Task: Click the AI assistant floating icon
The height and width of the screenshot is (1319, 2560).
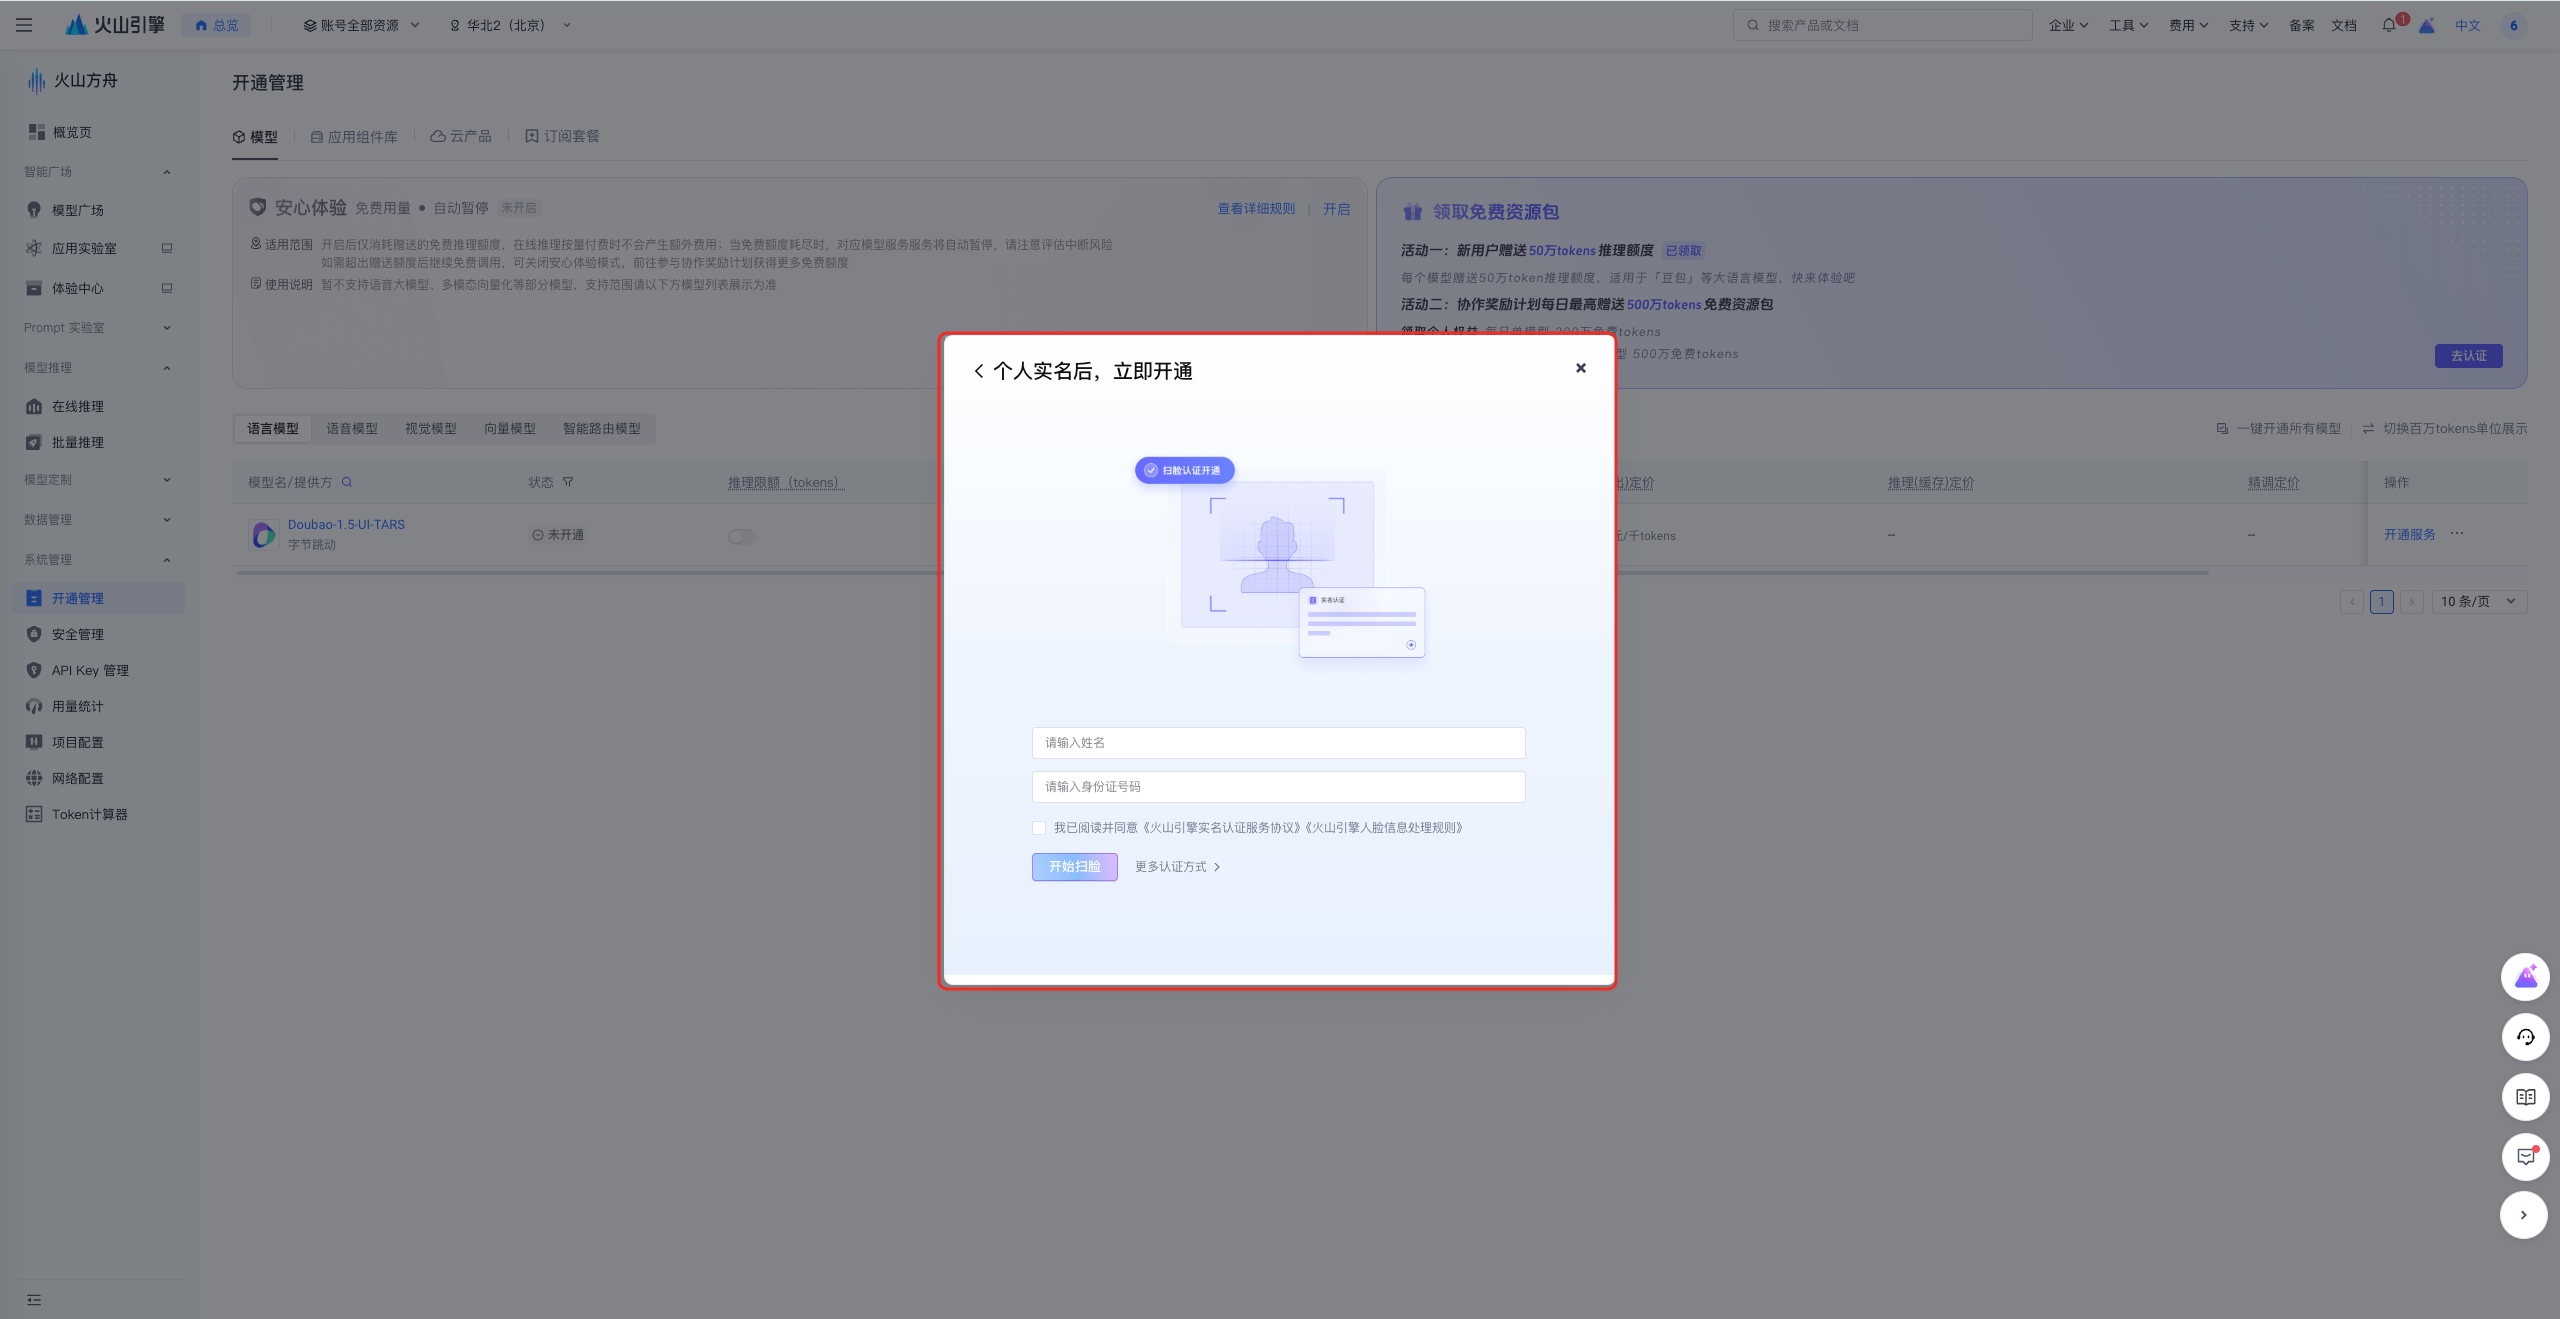Action: coord(2525,977)
